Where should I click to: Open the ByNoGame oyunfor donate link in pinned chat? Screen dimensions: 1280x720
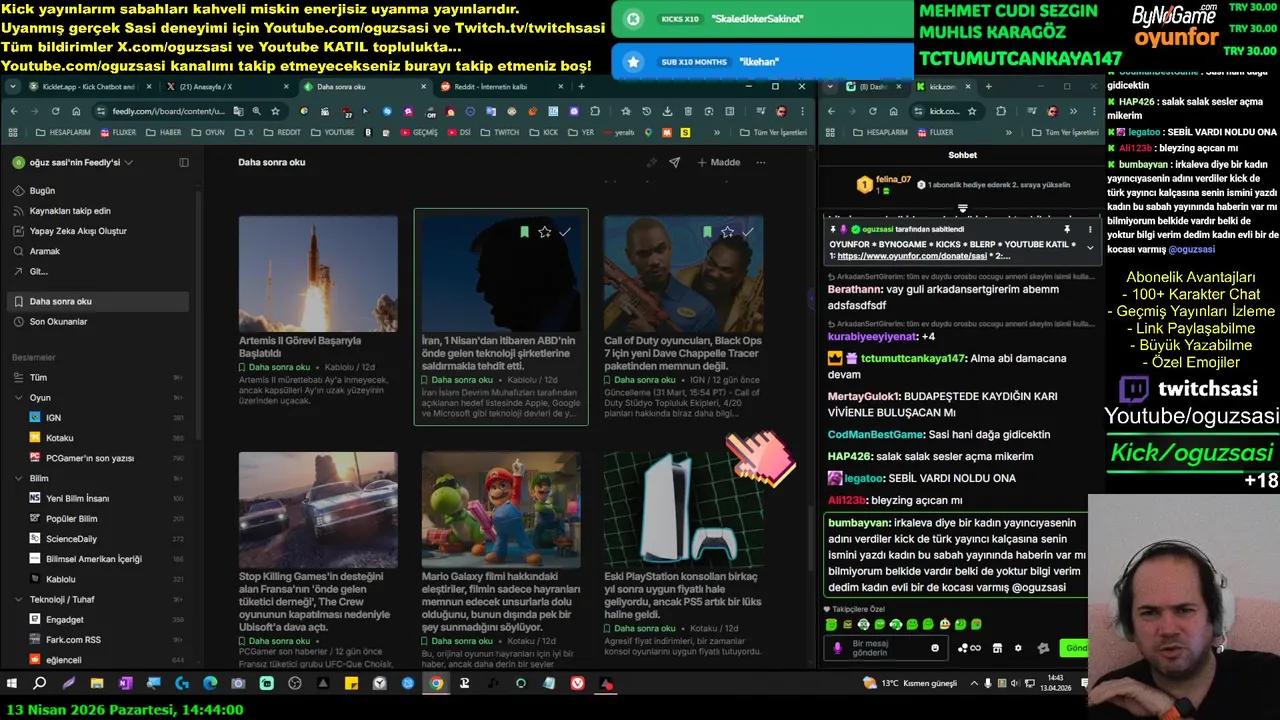(913, 256)
